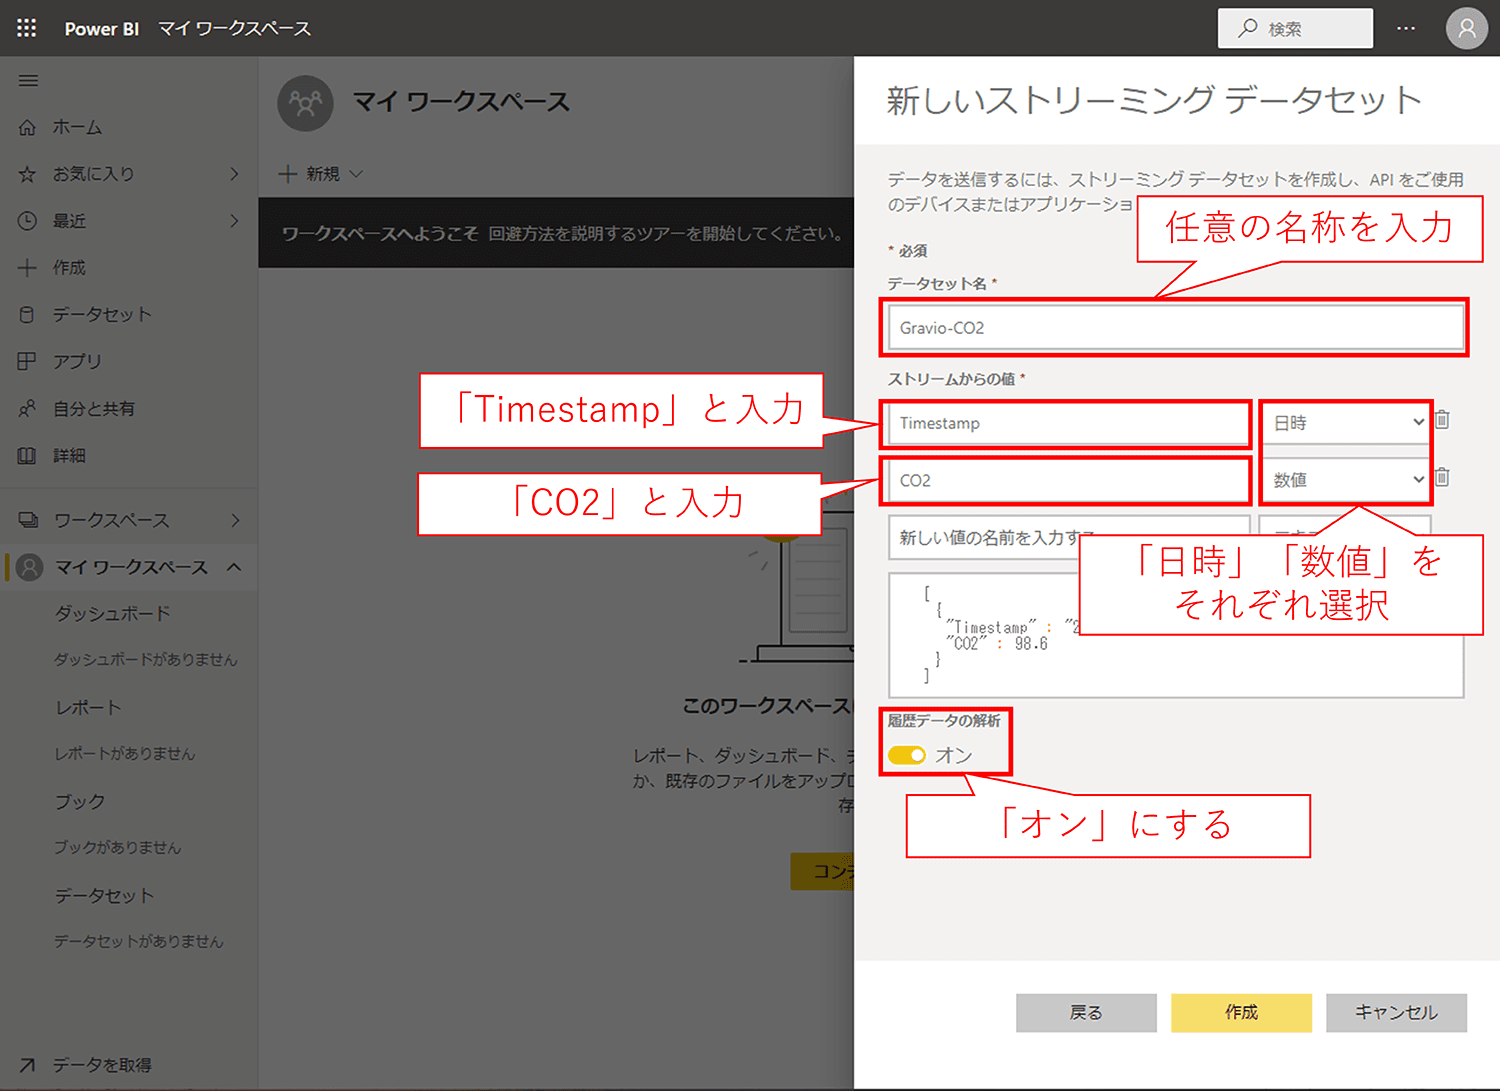This screenshot has width=1500, height=1091.
Task: Click the キャンセル button
Action: [x=1396, y=1013]
